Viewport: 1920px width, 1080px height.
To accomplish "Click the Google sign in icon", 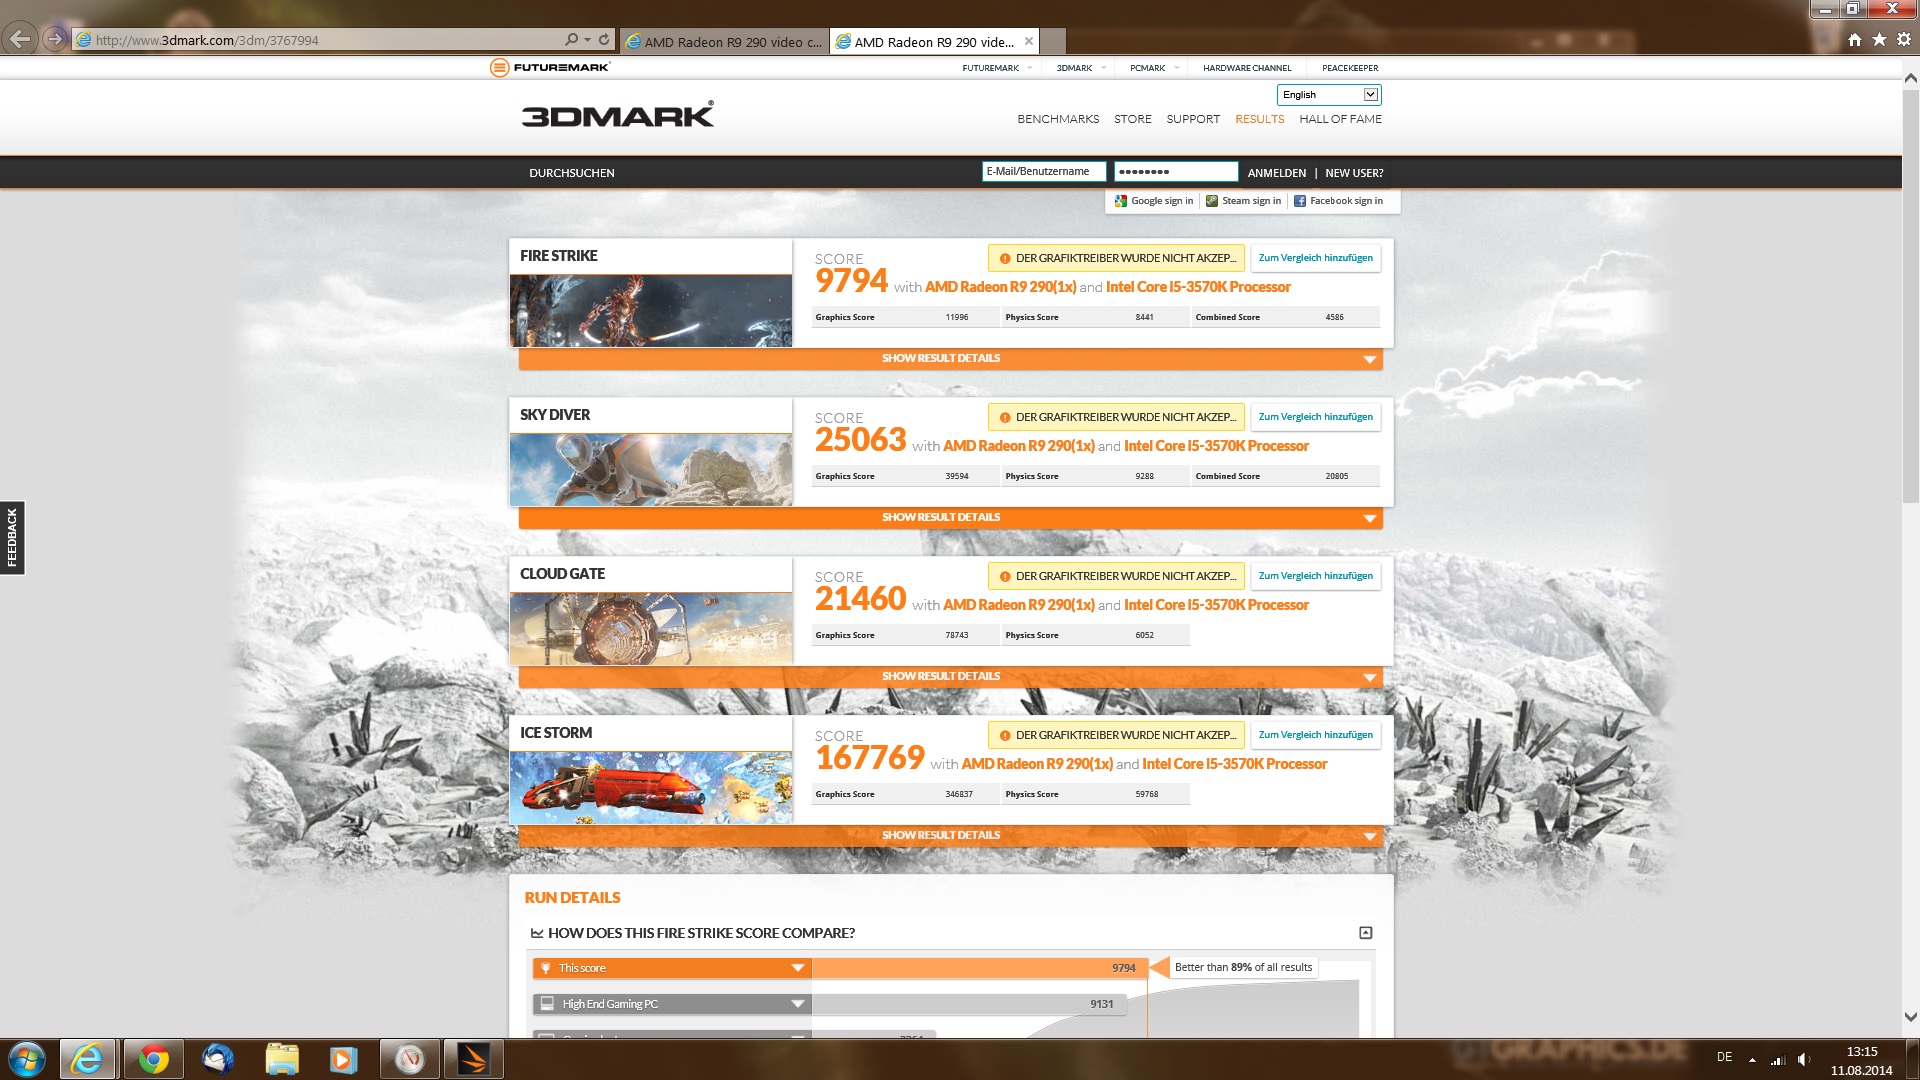I will pyautogui.click(x=1121, y=201).
